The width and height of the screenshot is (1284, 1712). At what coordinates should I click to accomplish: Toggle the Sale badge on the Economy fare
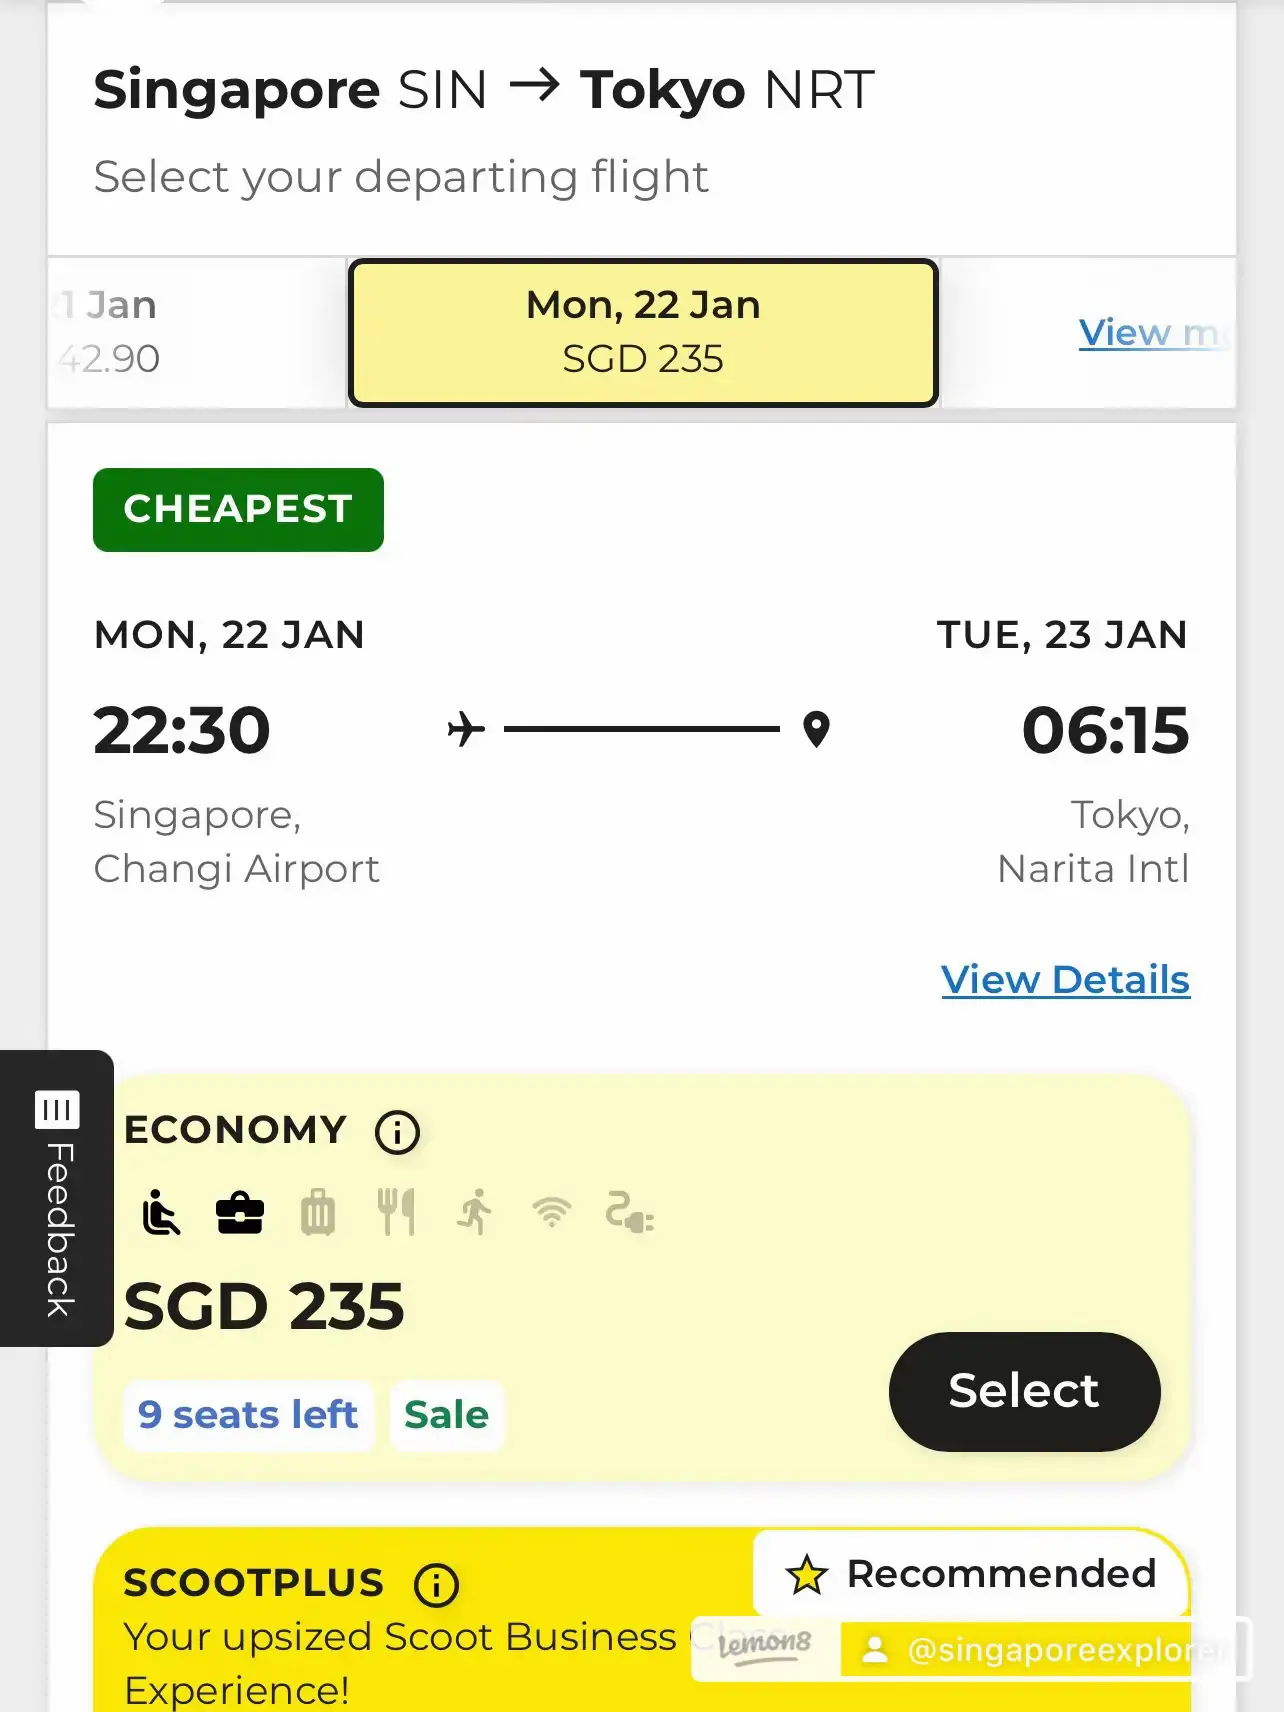(446, 1414)
